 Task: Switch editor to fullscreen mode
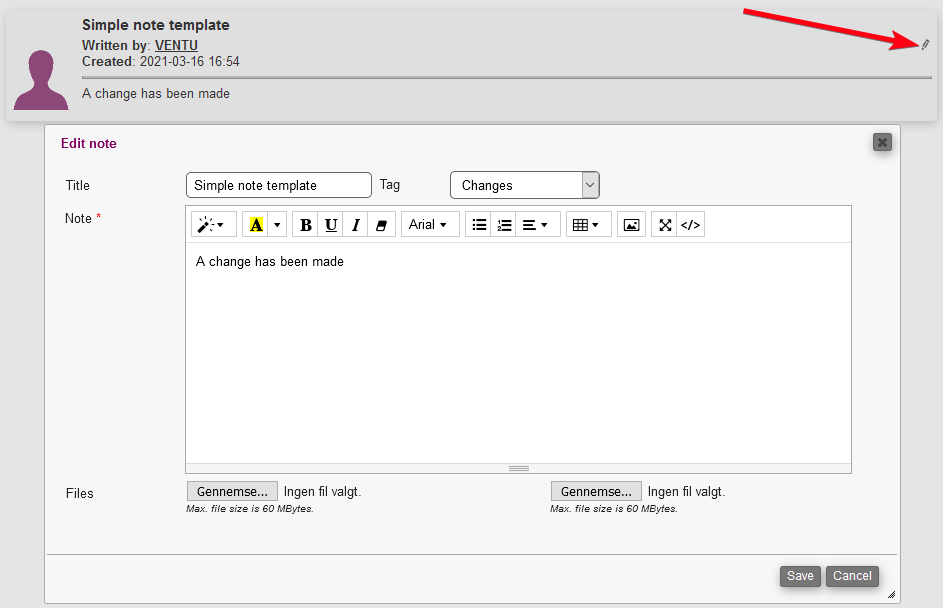coord(665,225)
